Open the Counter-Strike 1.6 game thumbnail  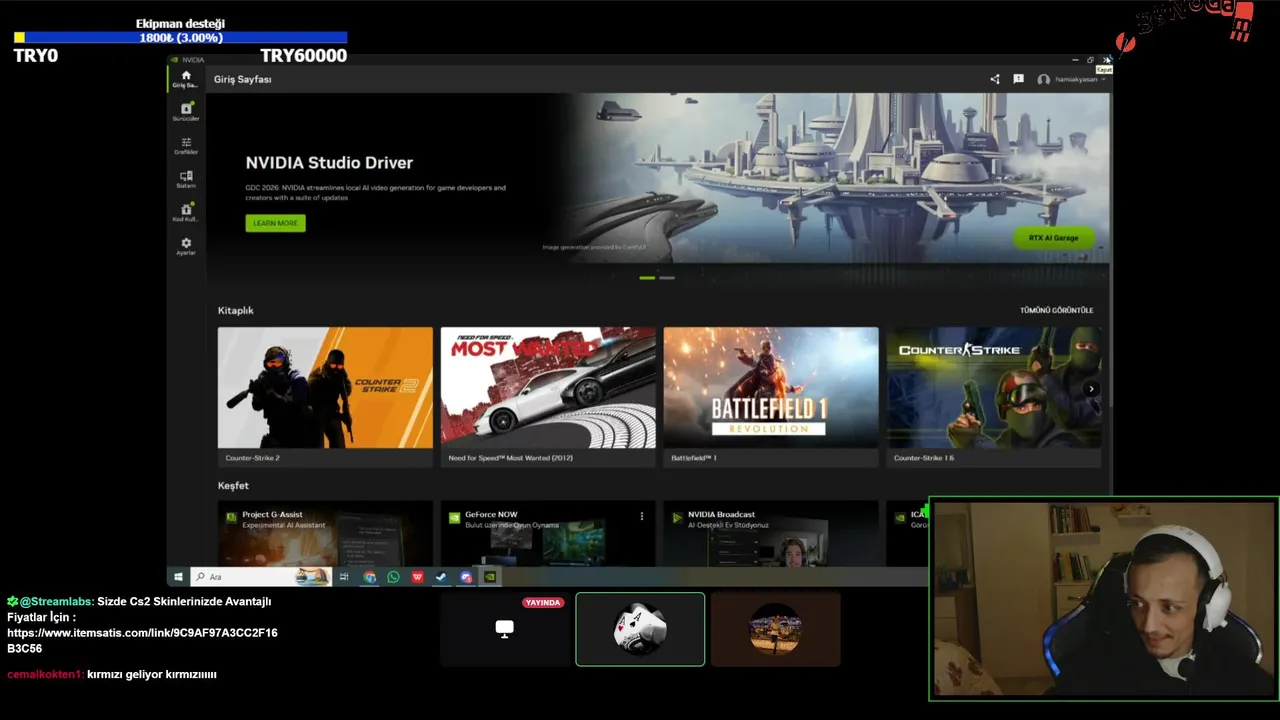(994, 388)
